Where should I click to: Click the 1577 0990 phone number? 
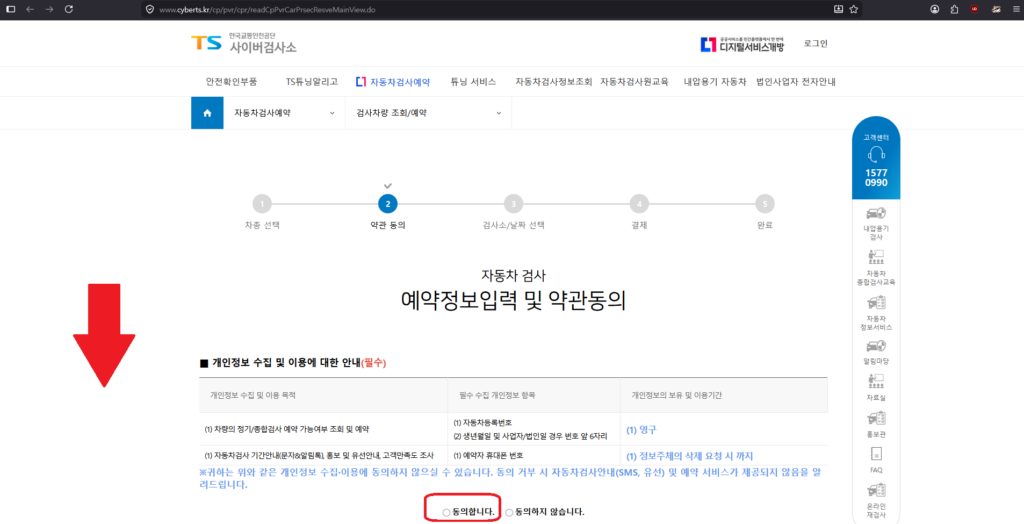[x=876, y=178]
